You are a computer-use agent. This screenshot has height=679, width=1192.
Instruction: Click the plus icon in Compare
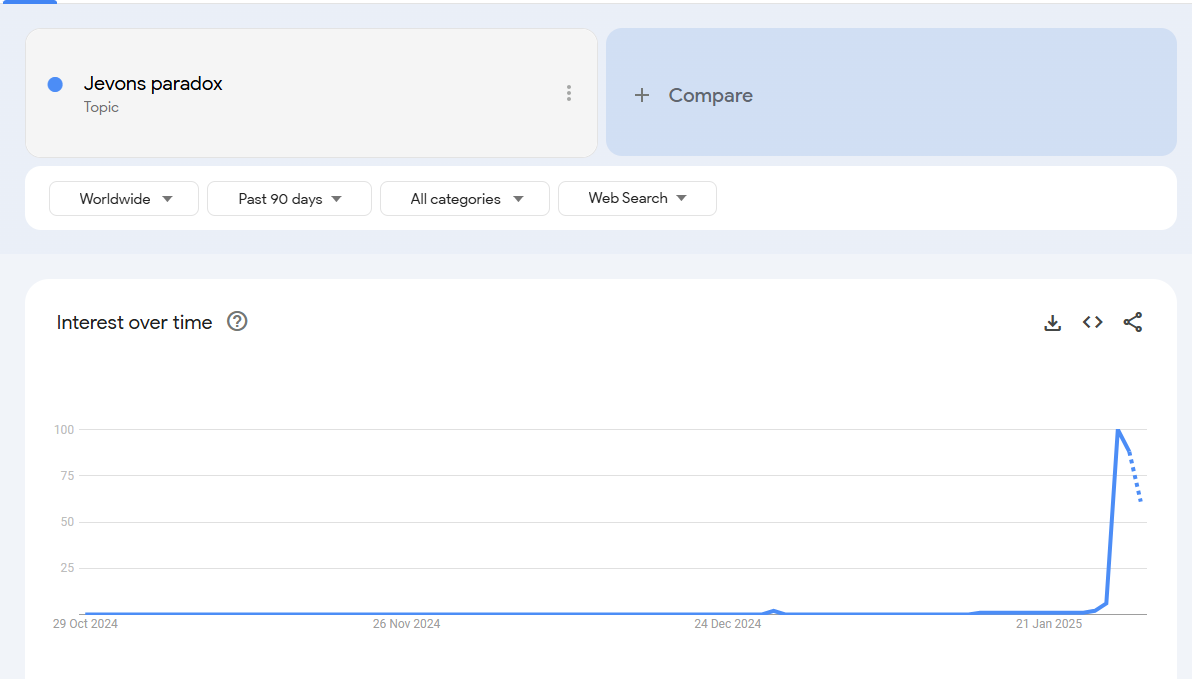pos(642,95)
